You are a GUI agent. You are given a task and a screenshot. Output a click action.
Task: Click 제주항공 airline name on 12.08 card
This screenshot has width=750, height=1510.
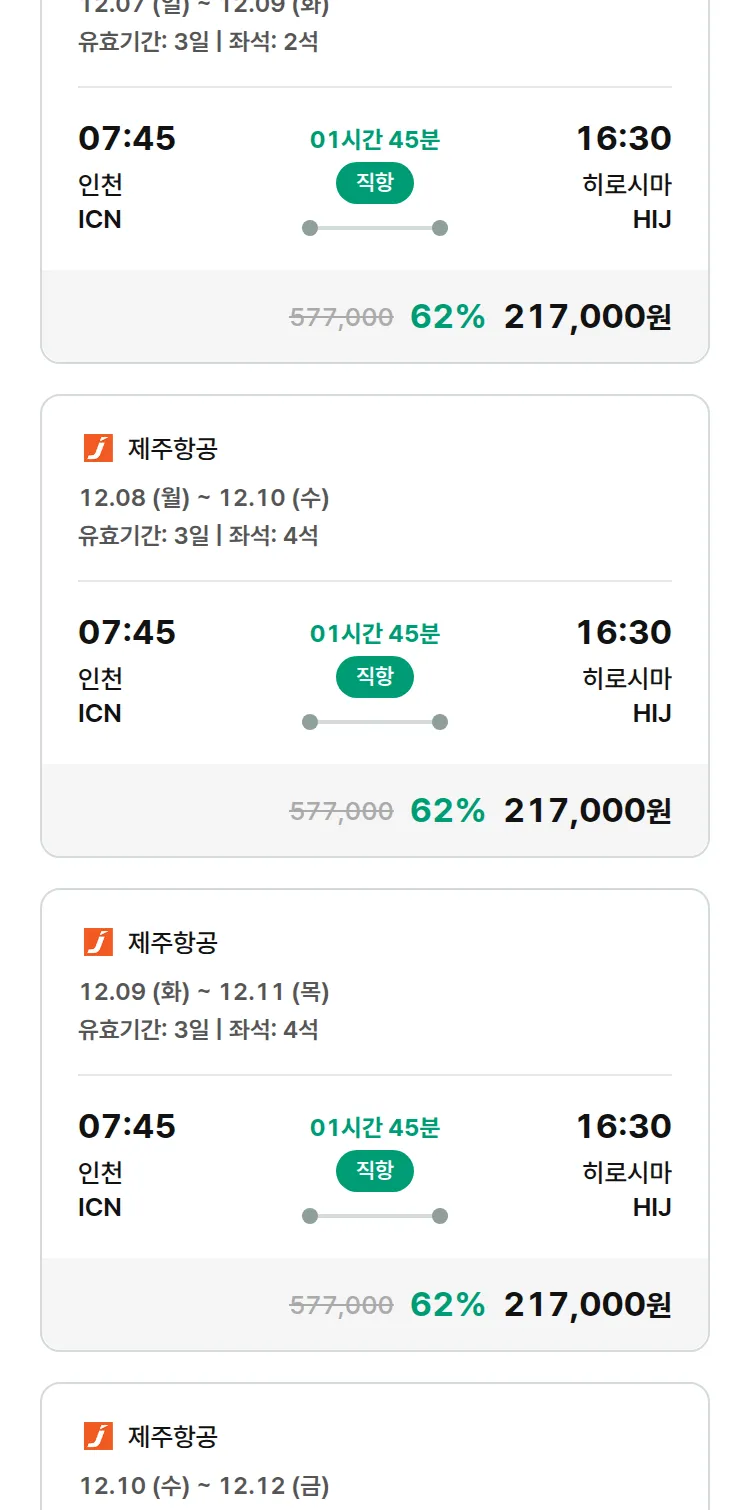pyautogui.click(x=172, y=449)
